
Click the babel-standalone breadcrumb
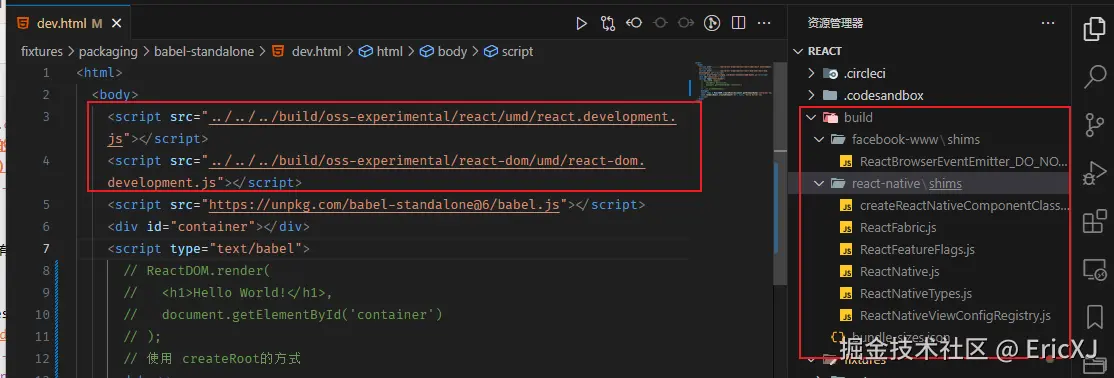[204, 51]
